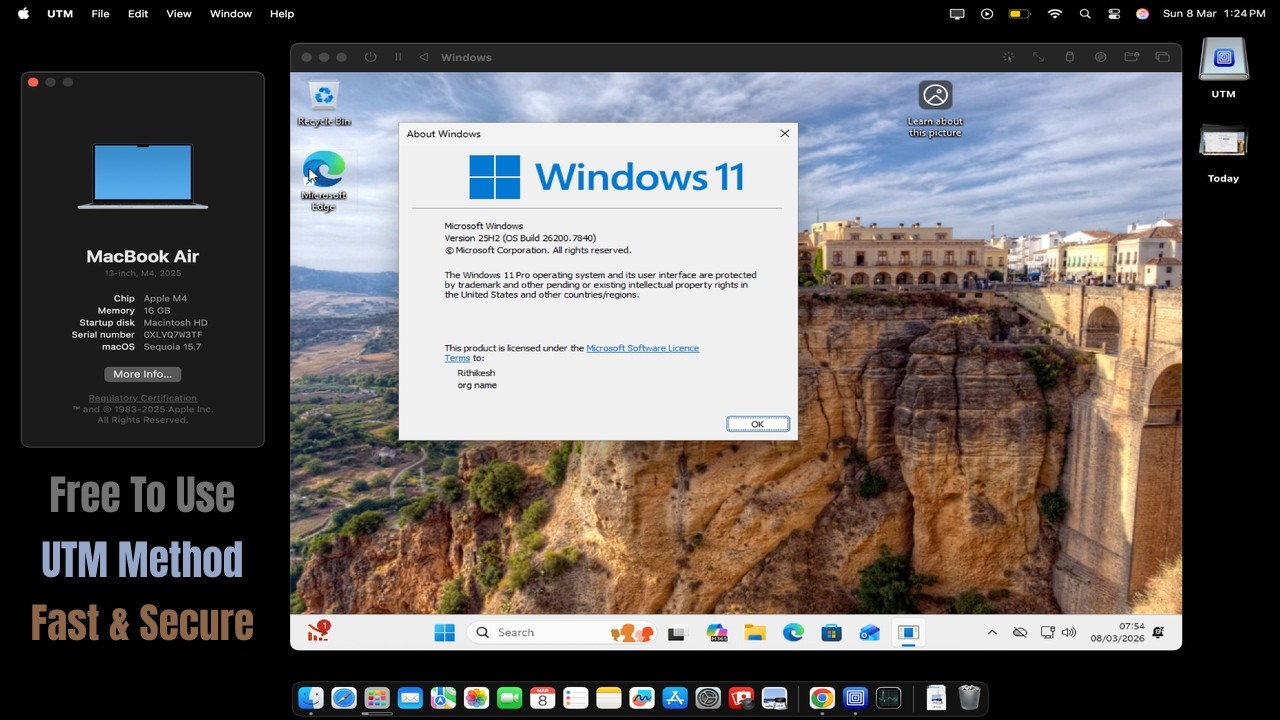Open Outlook from the Windows taskbar

869,632
